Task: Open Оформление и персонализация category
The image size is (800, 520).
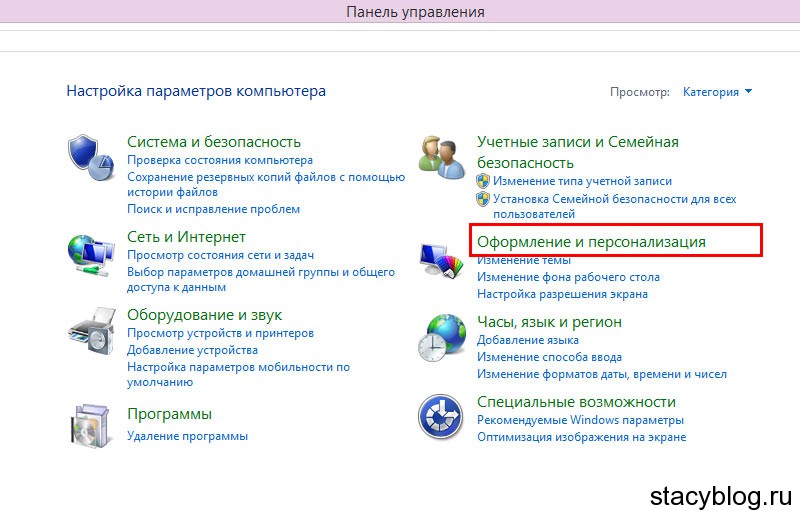Action: tap(591, 242)
